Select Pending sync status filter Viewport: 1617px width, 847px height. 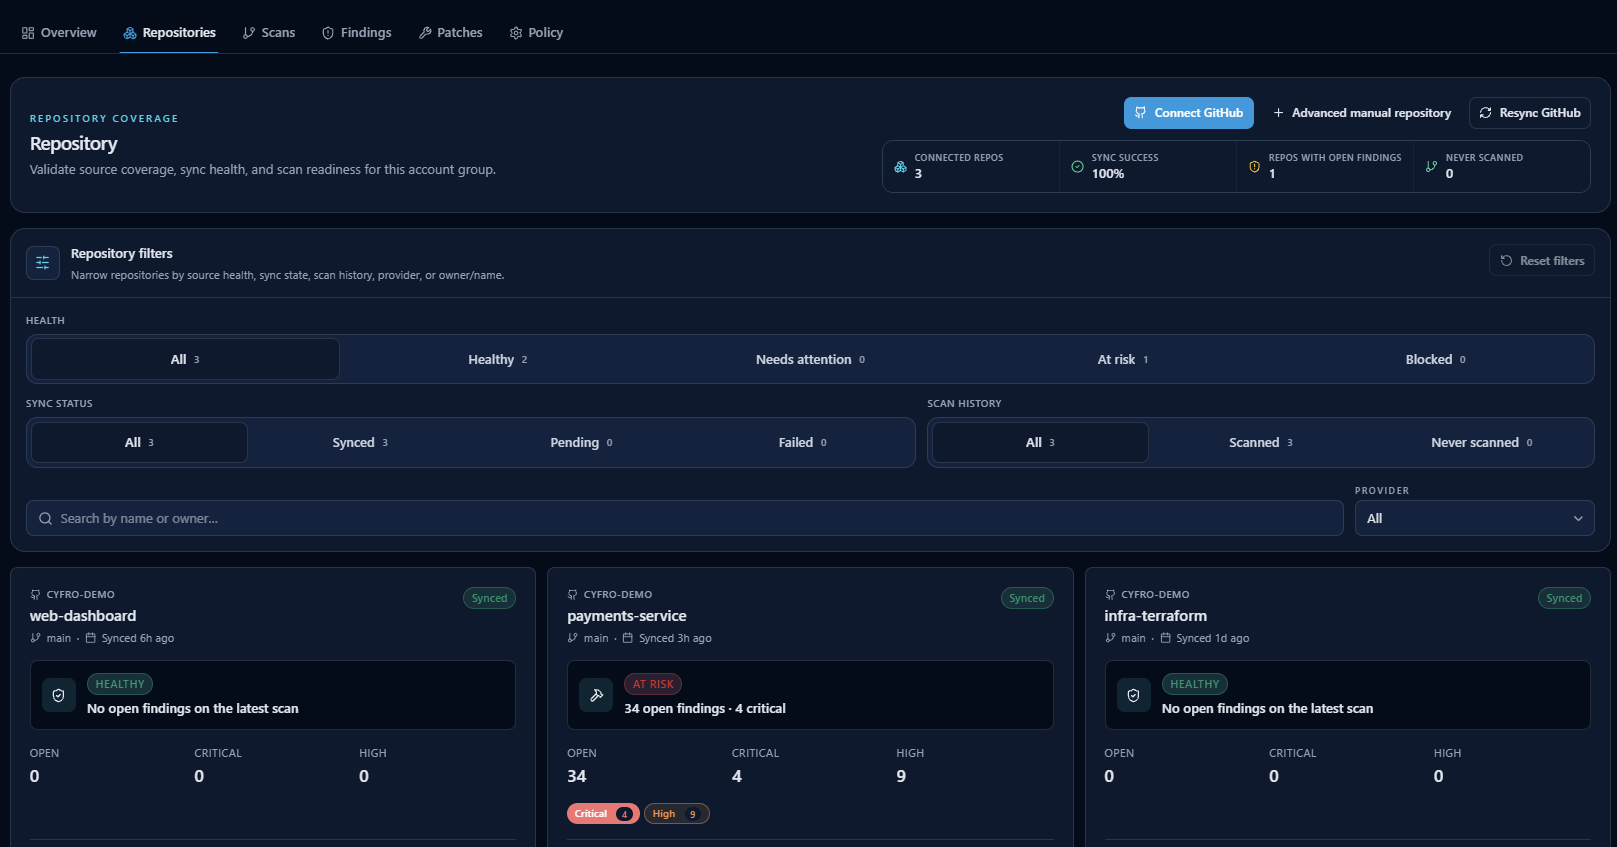[581, 442]
